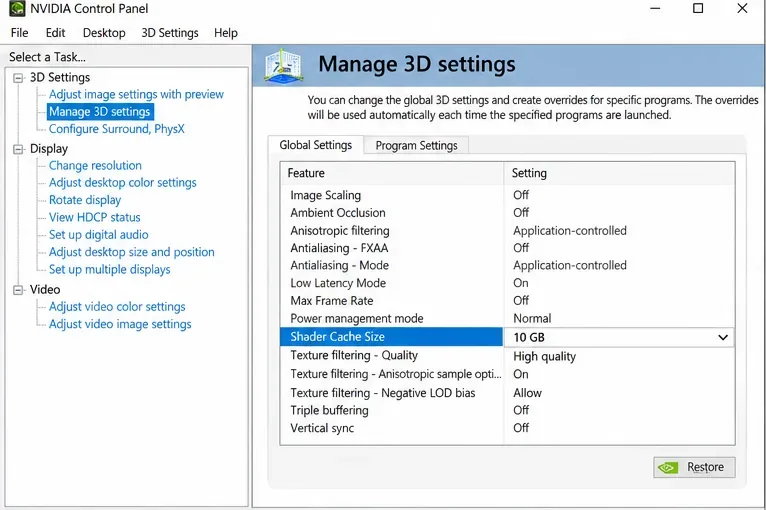The image size is (766, 510).
Task: Collapse the Video tree node
Action: point(18,290)
